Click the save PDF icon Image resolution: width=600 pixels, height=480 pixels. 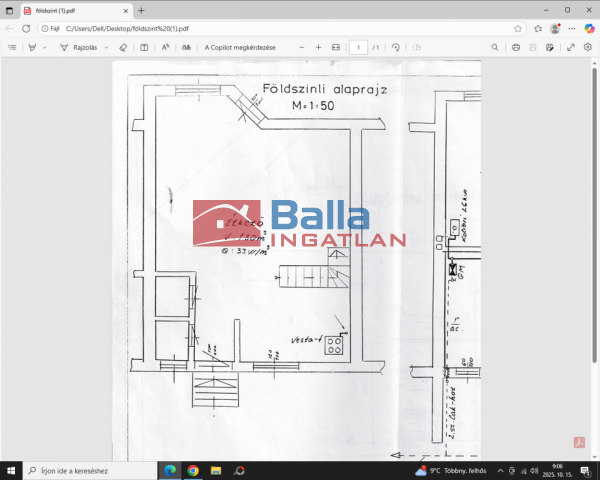(533, 47)
